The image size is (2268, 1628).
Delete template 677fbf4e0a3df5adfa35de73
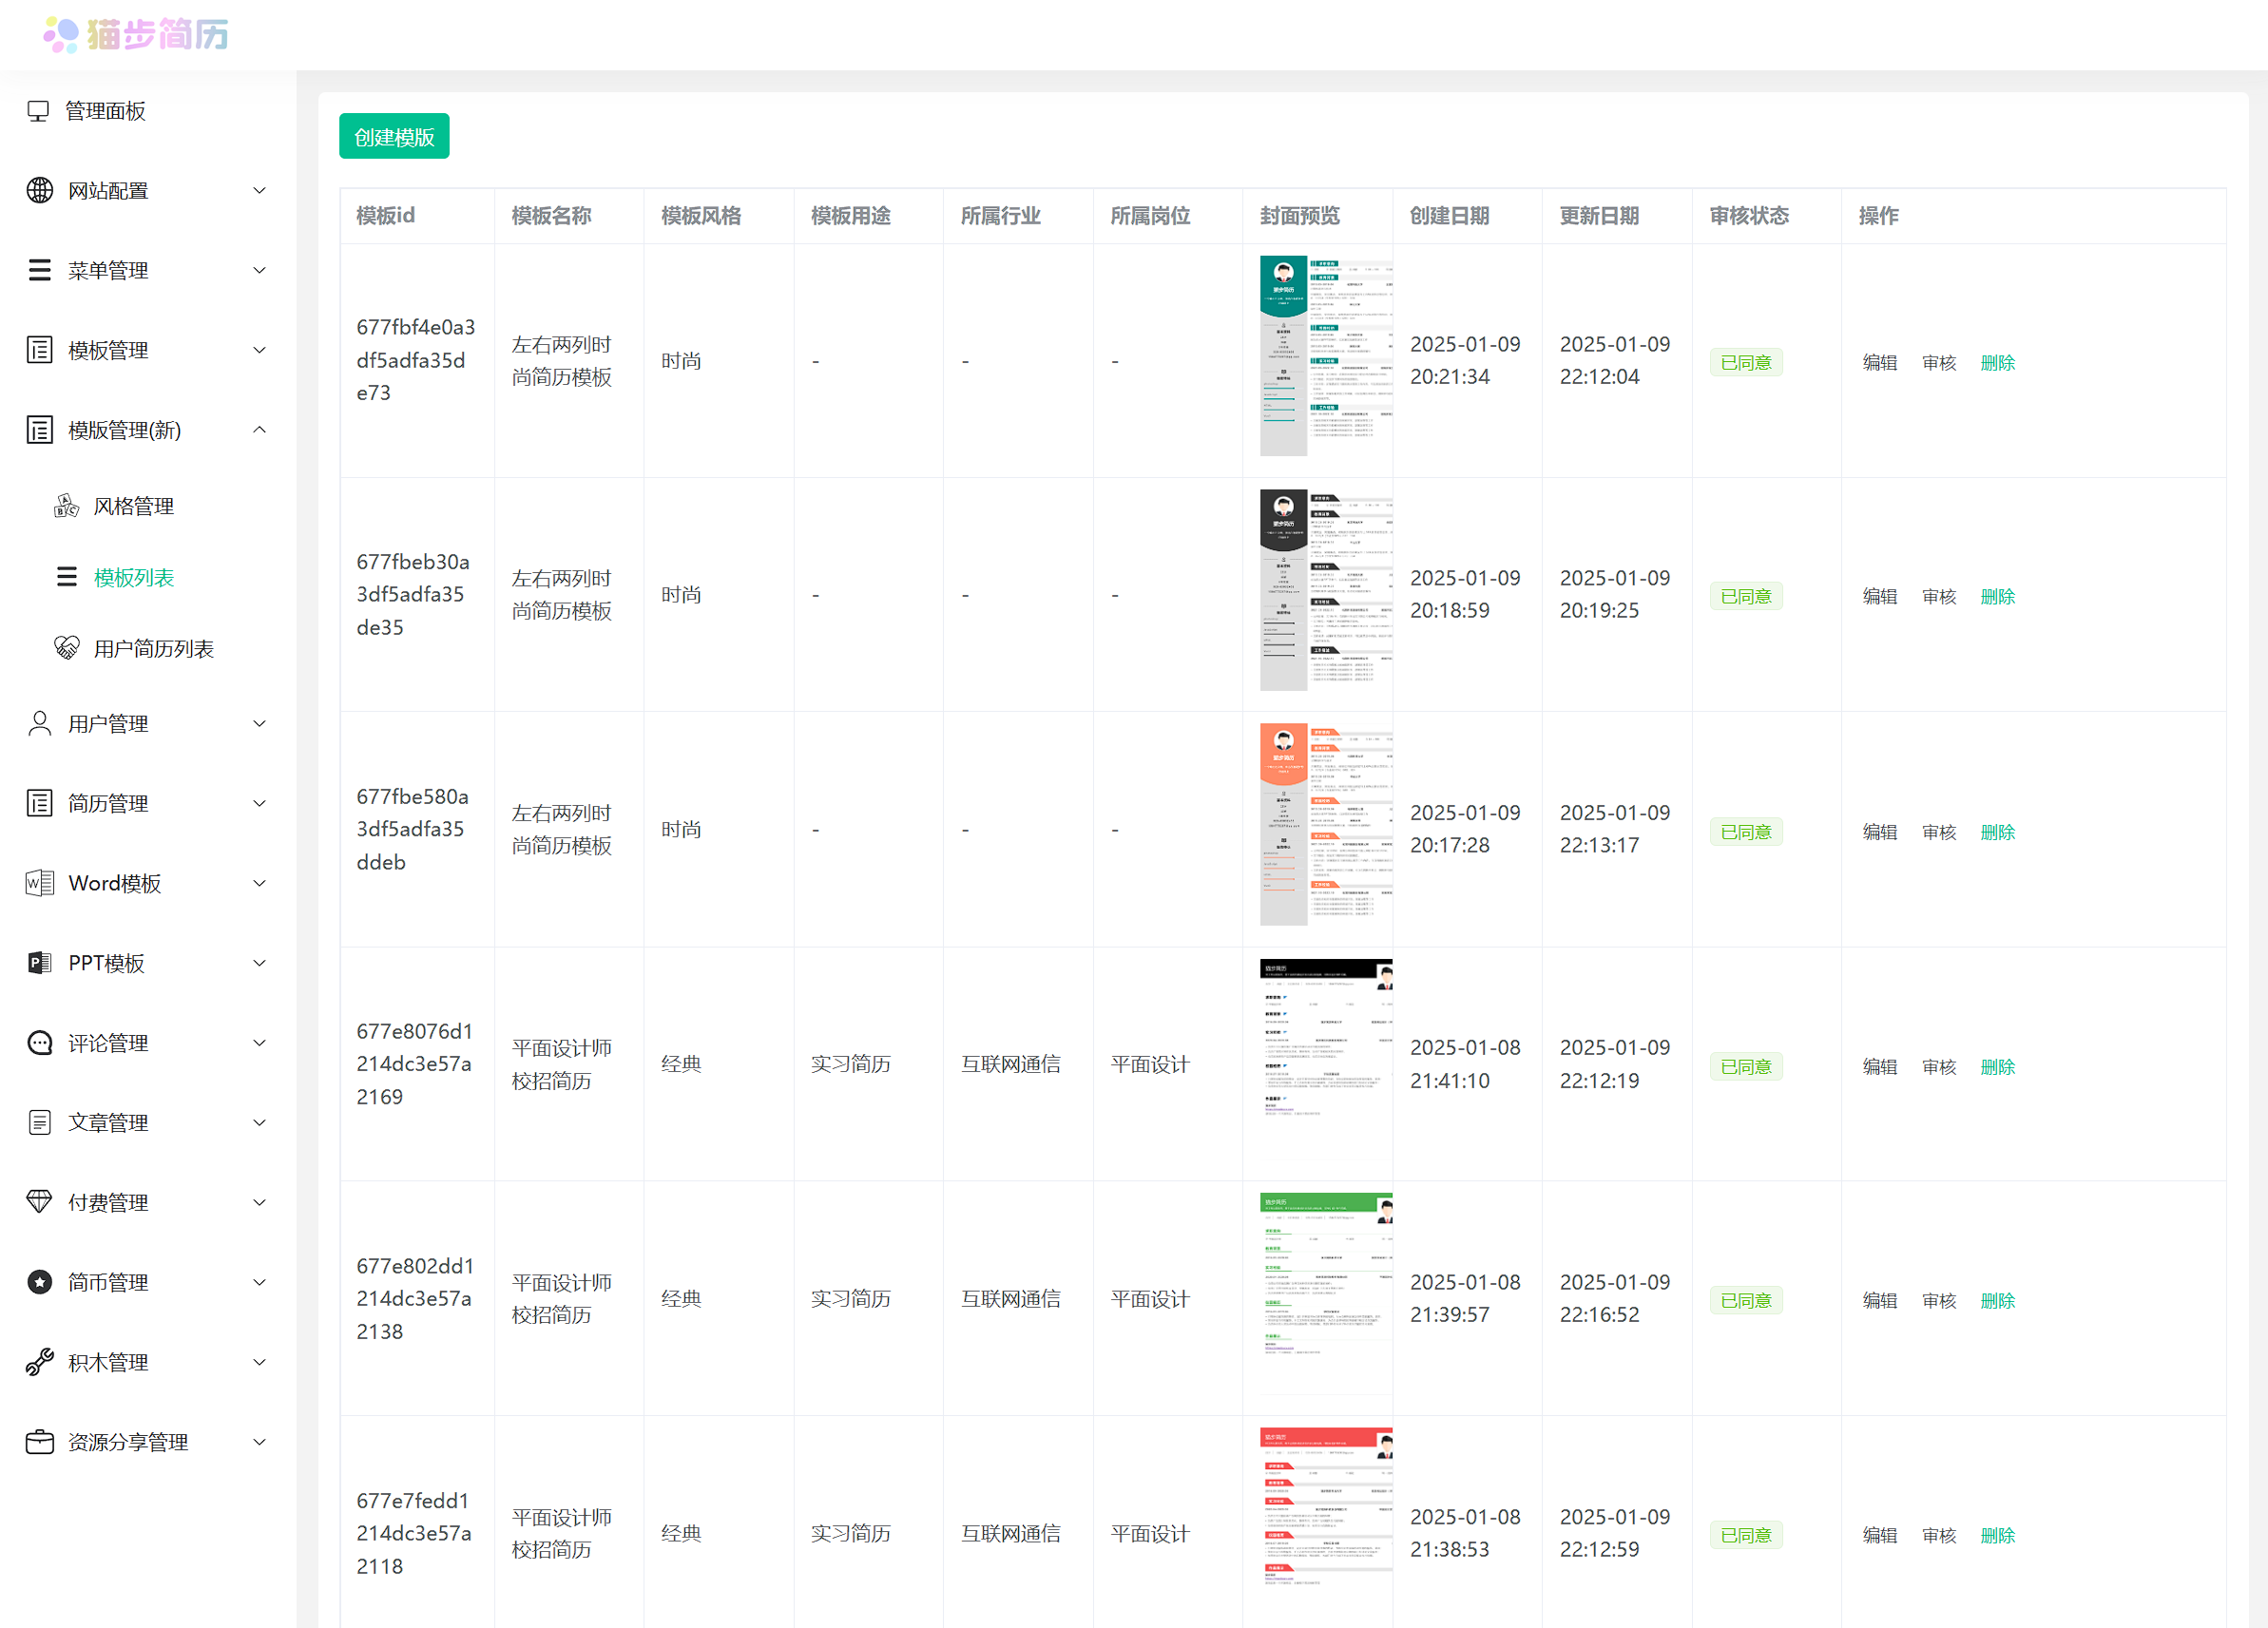pyautogui.click(x=1997, y=362)
